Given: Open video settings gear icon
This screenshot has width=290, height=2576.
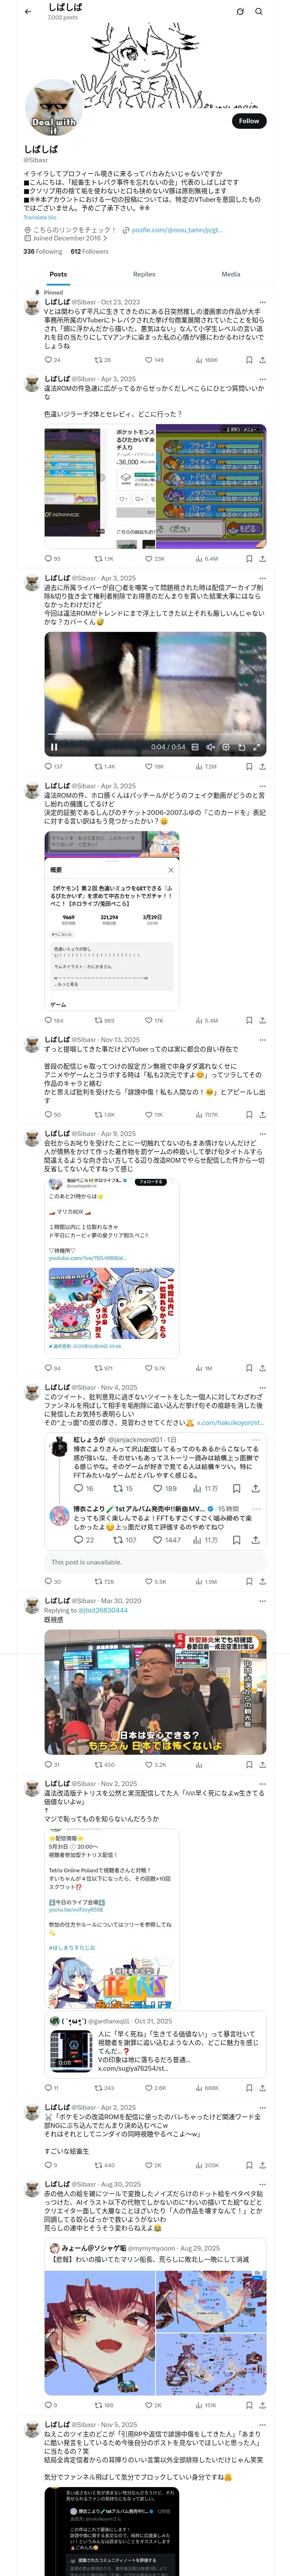Looking at the screenshot, I should (226, 746).
